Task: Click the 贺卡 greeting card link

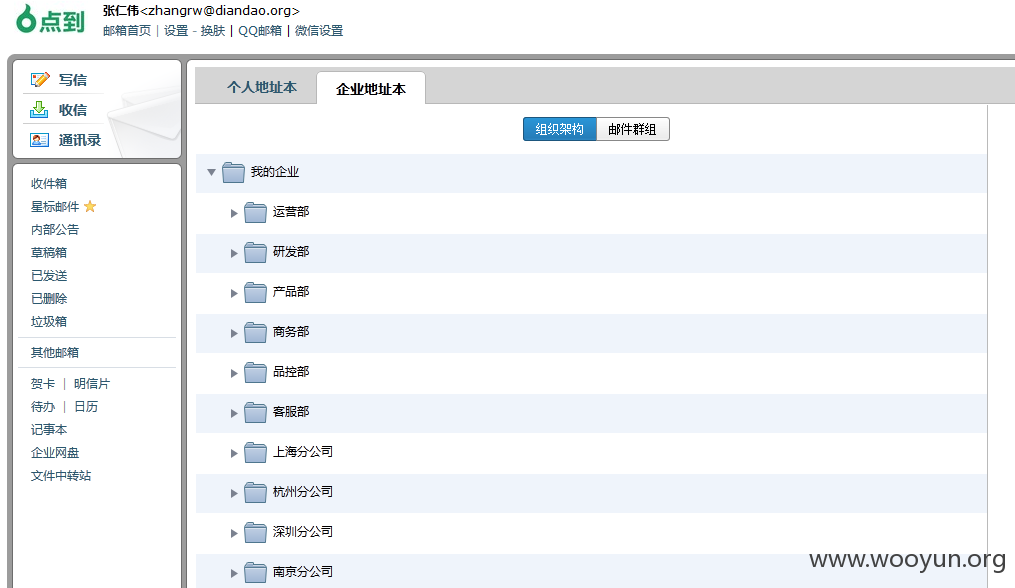Action: pos(43,384)
